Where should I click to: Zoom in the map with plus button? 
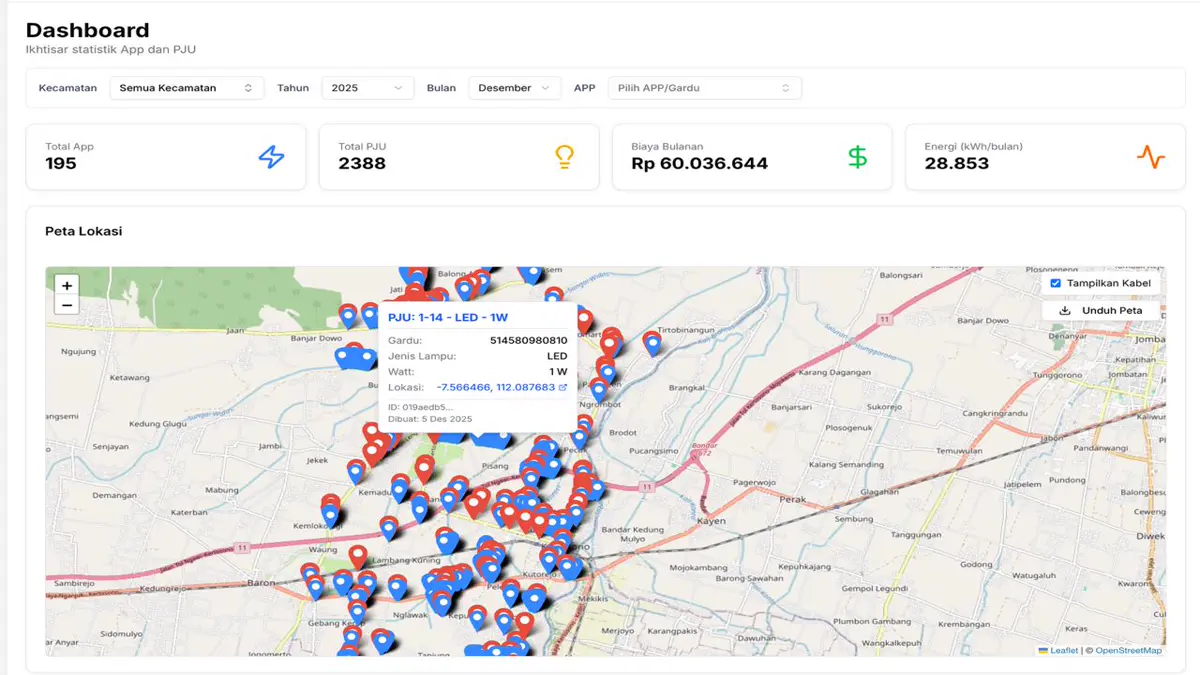67,286
